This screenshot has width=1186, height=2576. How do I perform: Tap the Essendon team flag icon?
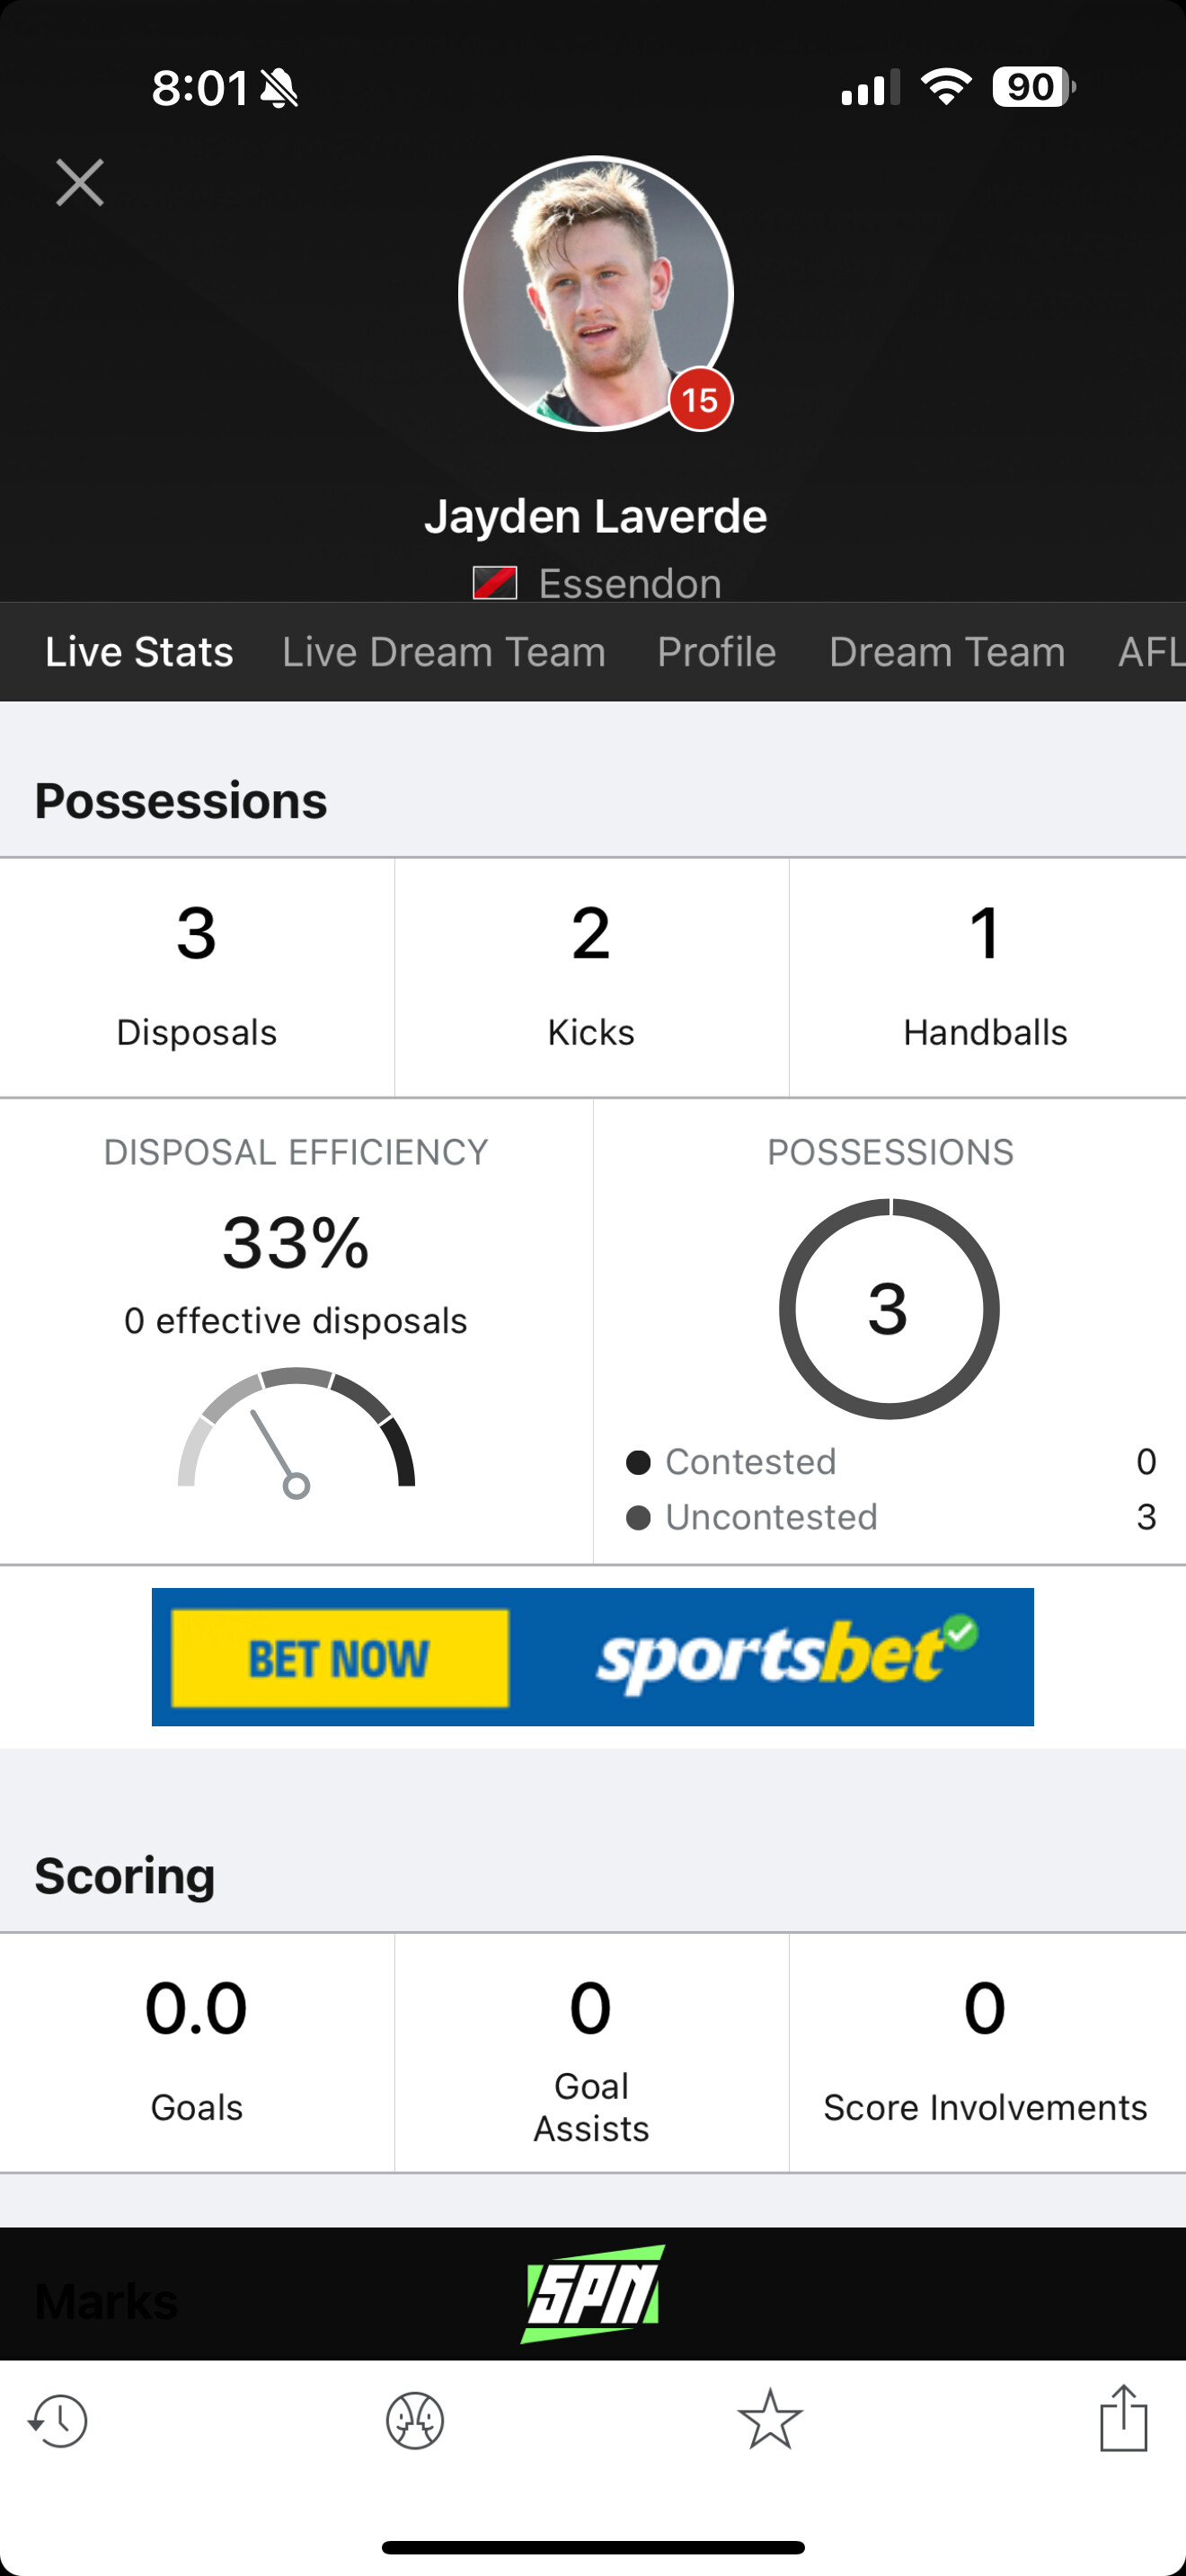495,583
